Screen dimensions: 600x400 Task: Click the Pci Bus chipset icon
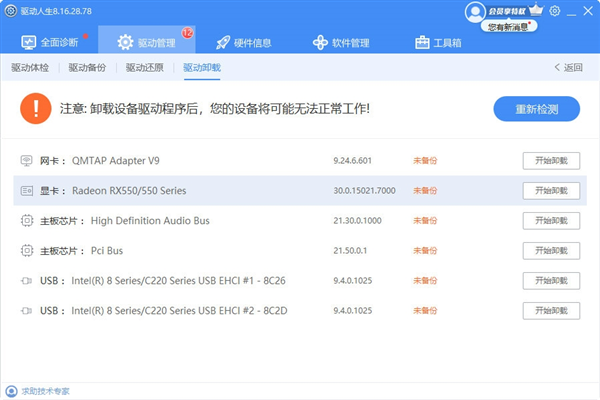[27, 251]
